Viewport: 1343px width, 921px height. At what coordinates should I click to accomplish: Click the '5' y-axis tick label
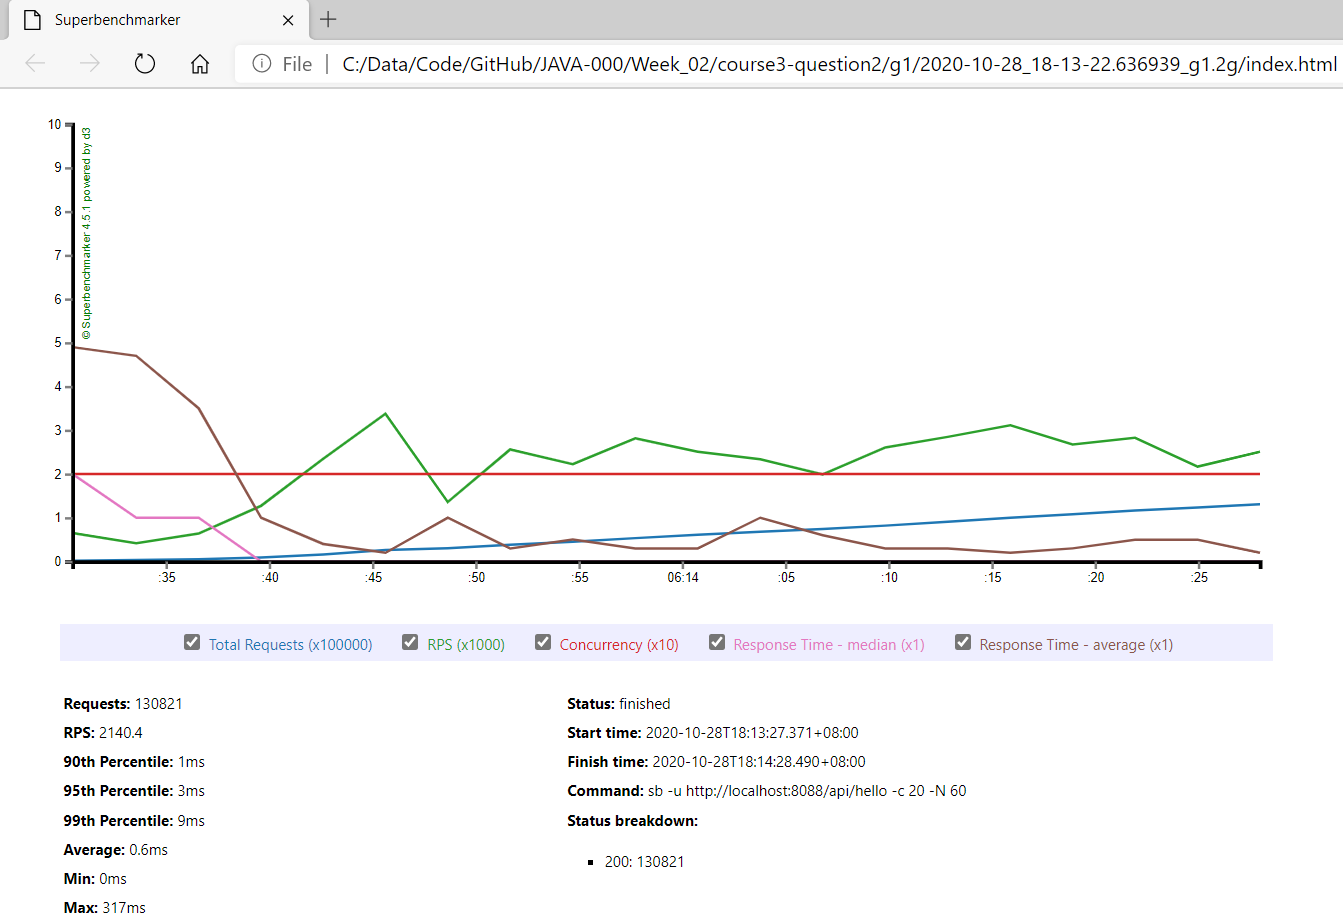(x=58, y=343)
